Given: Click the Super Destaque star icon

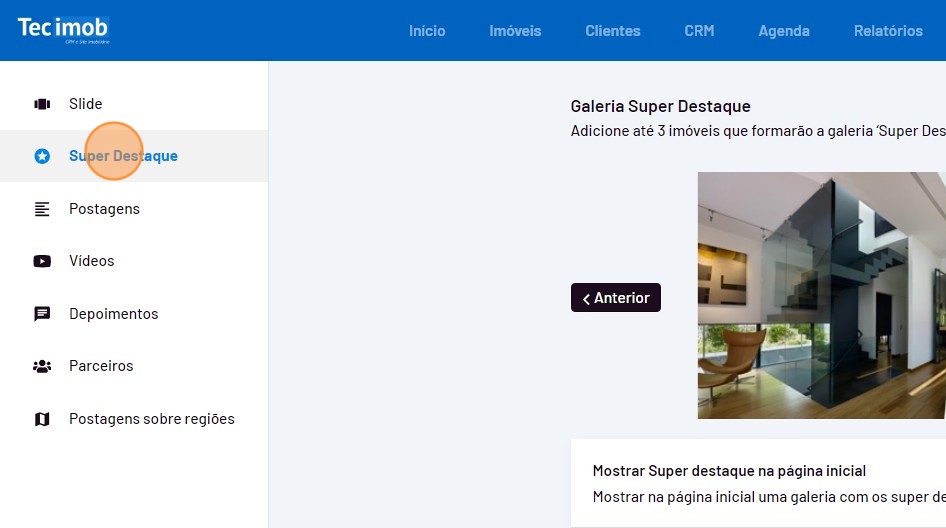Looking at the screenshot, I should click(x=42, y=156).
